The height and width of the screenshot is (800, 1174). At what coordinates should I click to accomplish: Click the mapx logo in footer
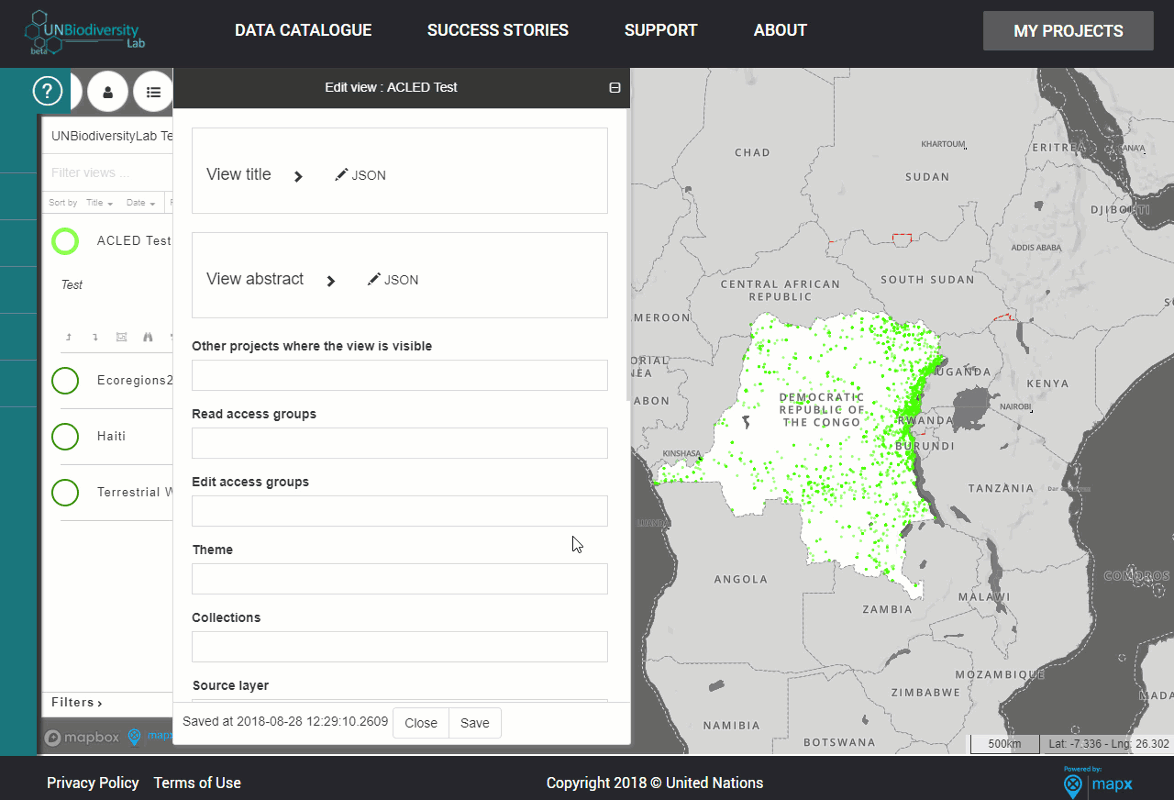1098,783
